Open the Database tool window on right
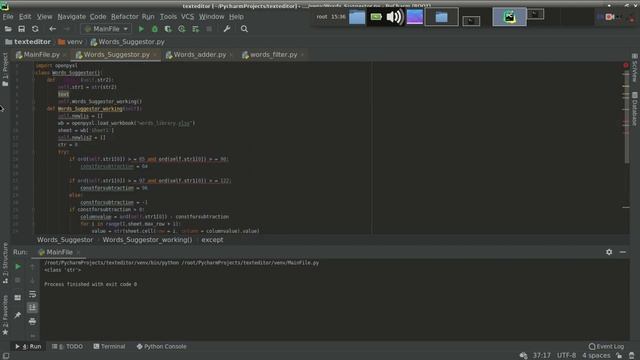Screen dimensions: 640x360 [635, 109]
